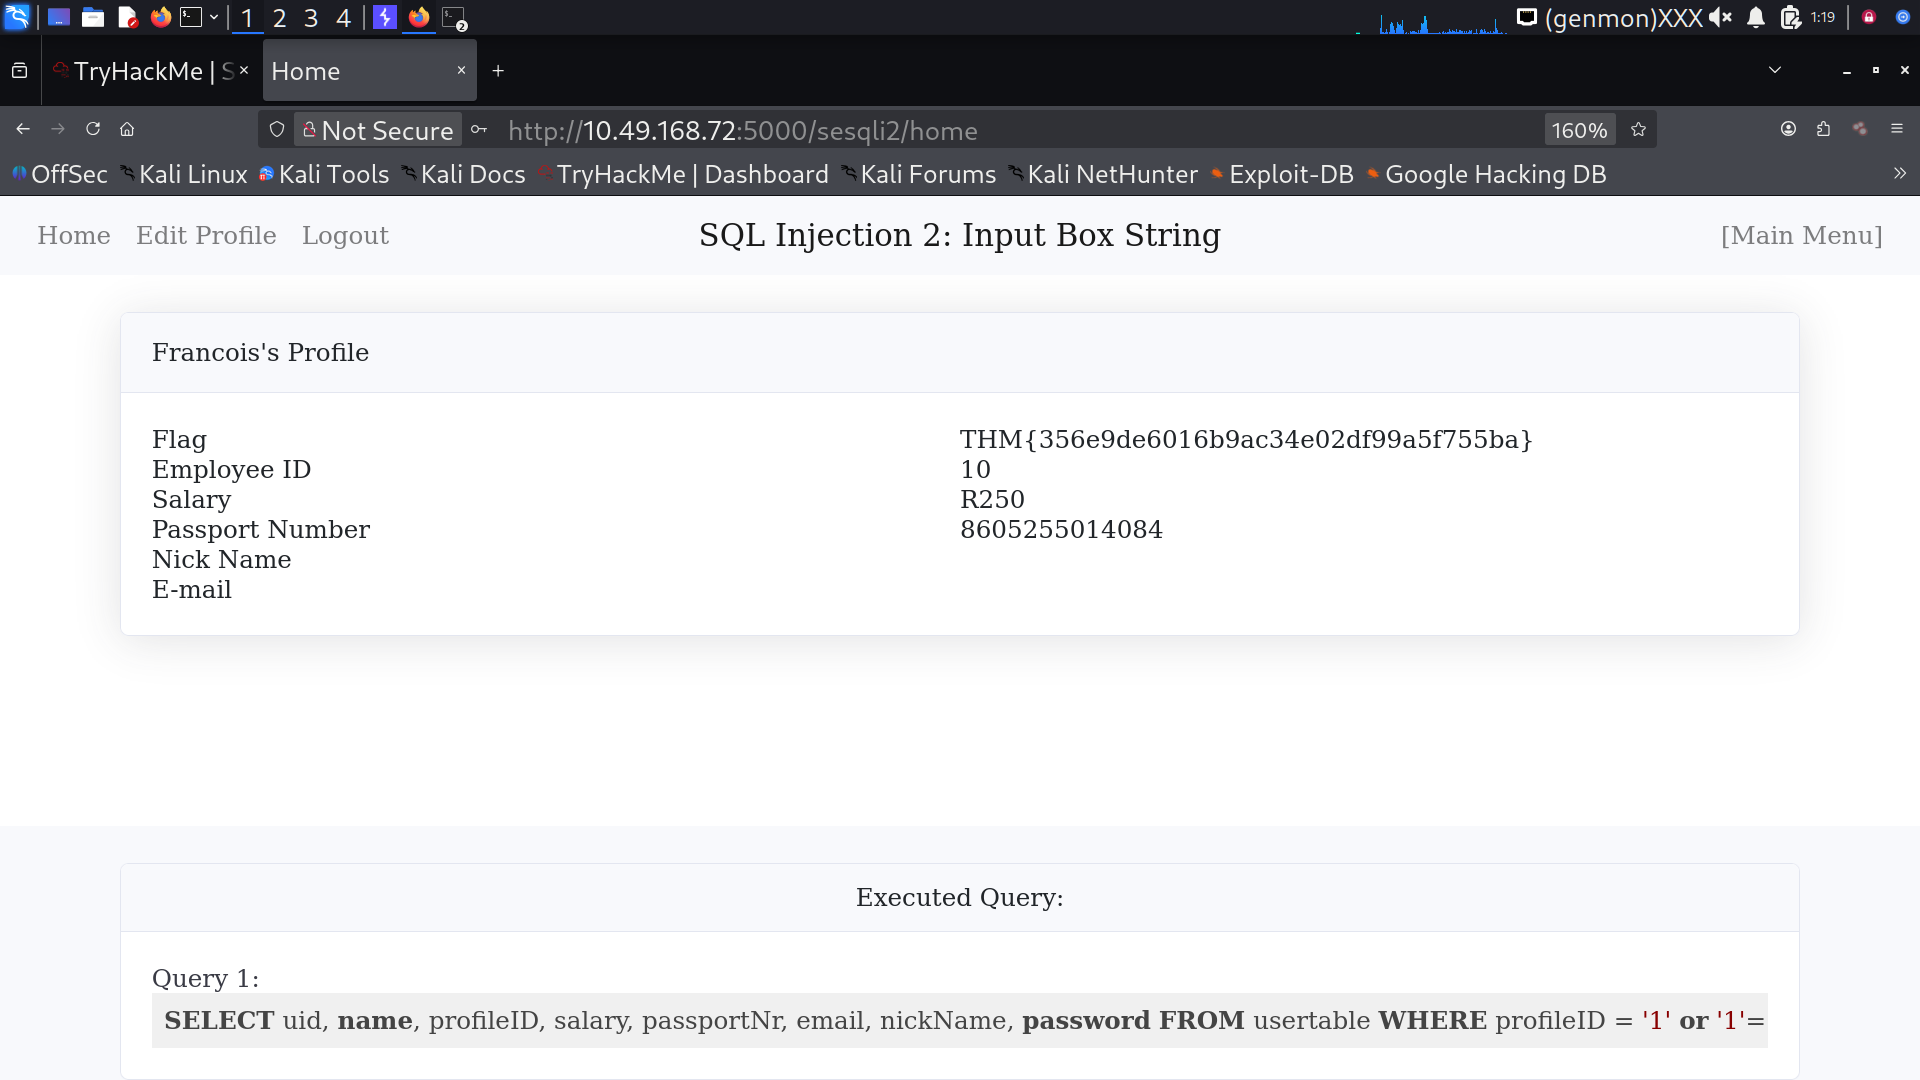Go back to the previous page
The width and height of the screenshot is (1920, 1080).
pyautogui.click(x=23, y=129)
